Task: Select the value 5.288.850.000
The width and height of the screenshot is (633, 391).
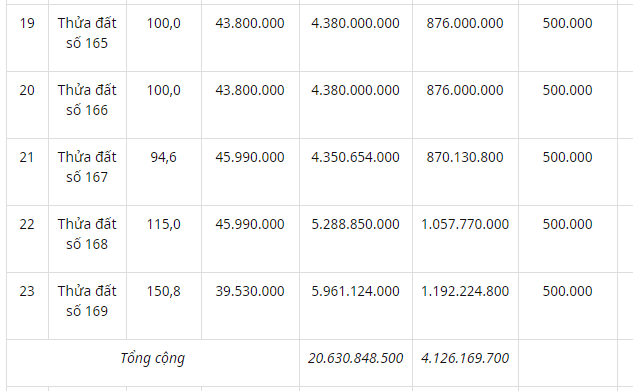Action: coord(355,224)
